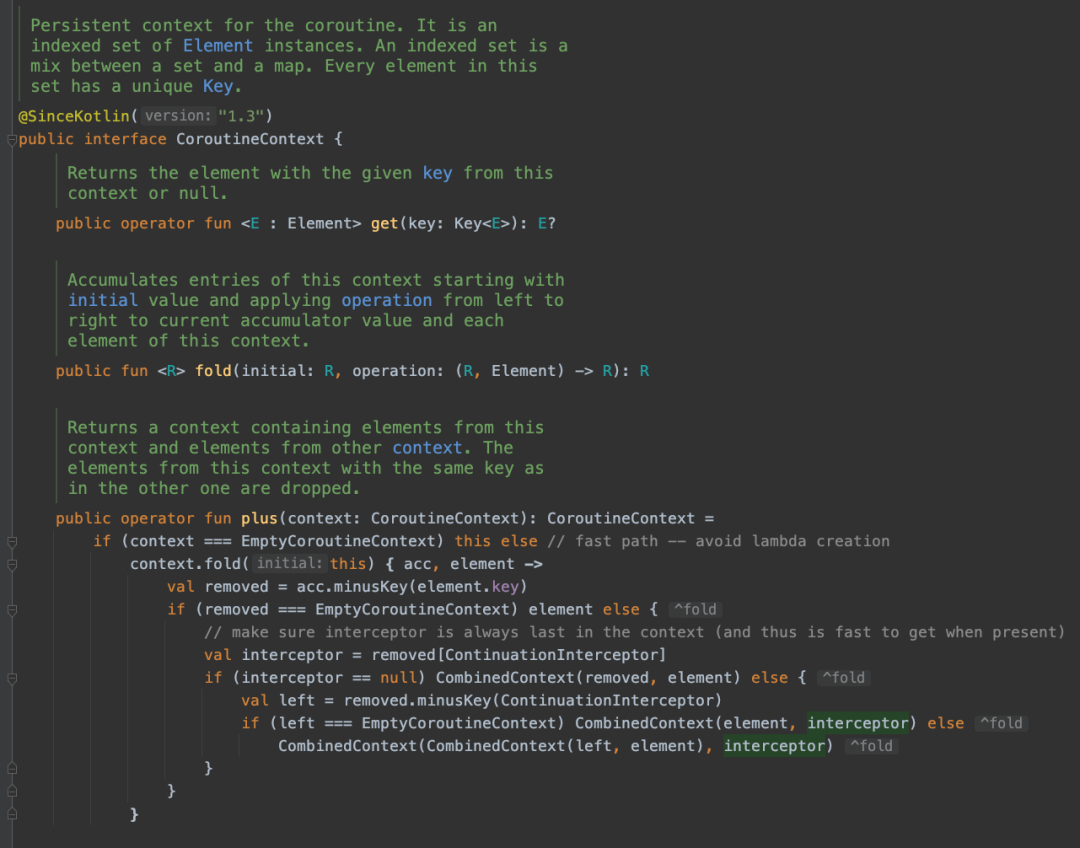Click highlighted 'interceptor' on the nested CombinedContext line

[774, 746]
